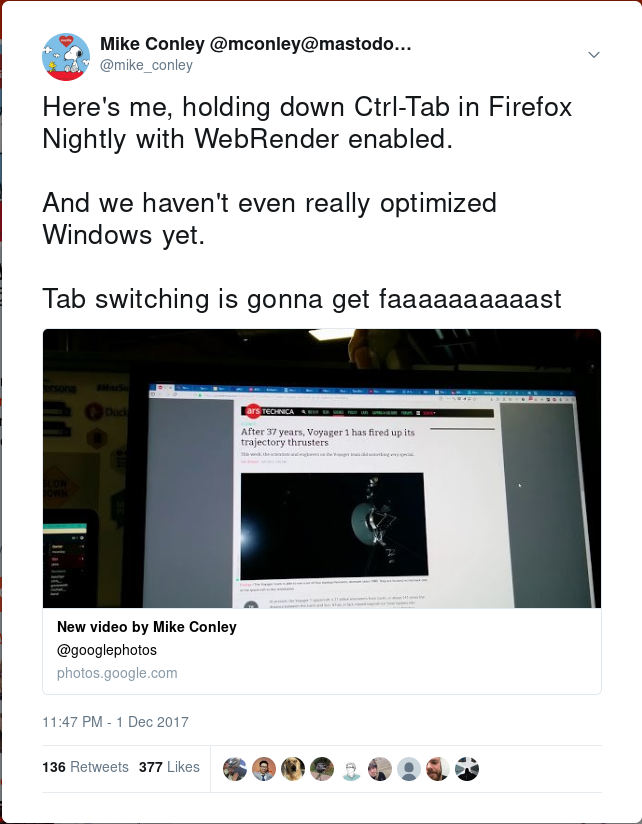Click the sketched face with glasses avatar
Viewport: 642px width, 824px height.
pos(351,769)
